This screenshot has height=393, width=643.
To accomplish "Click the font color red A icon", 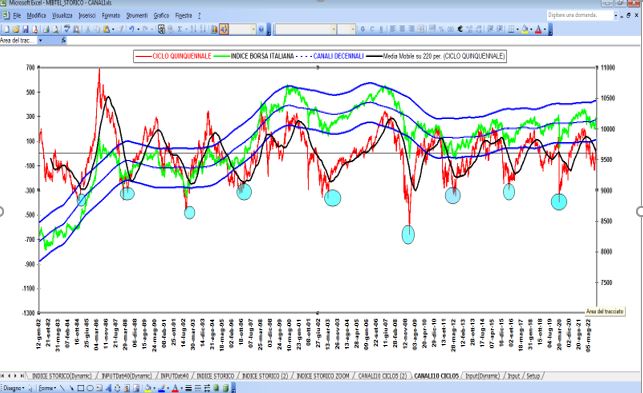I will 538,29.
